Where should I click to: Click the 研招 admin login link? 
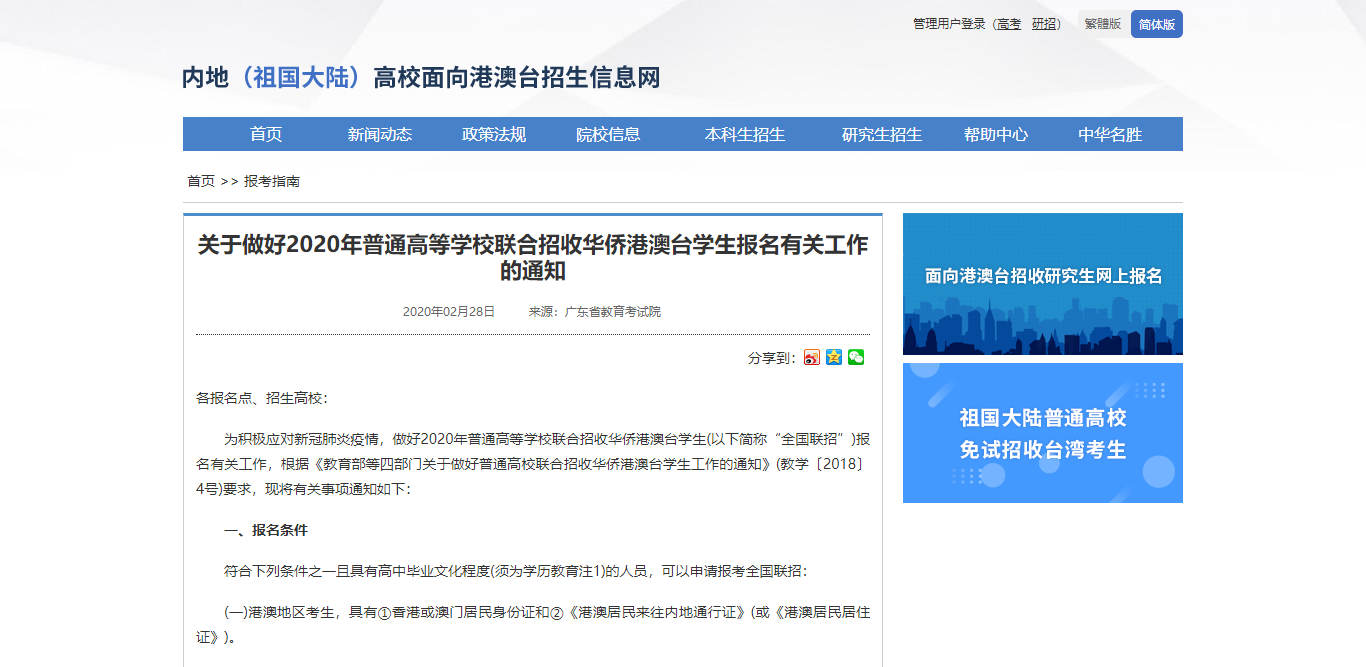pyautogui.click(x=1044, y=24)
